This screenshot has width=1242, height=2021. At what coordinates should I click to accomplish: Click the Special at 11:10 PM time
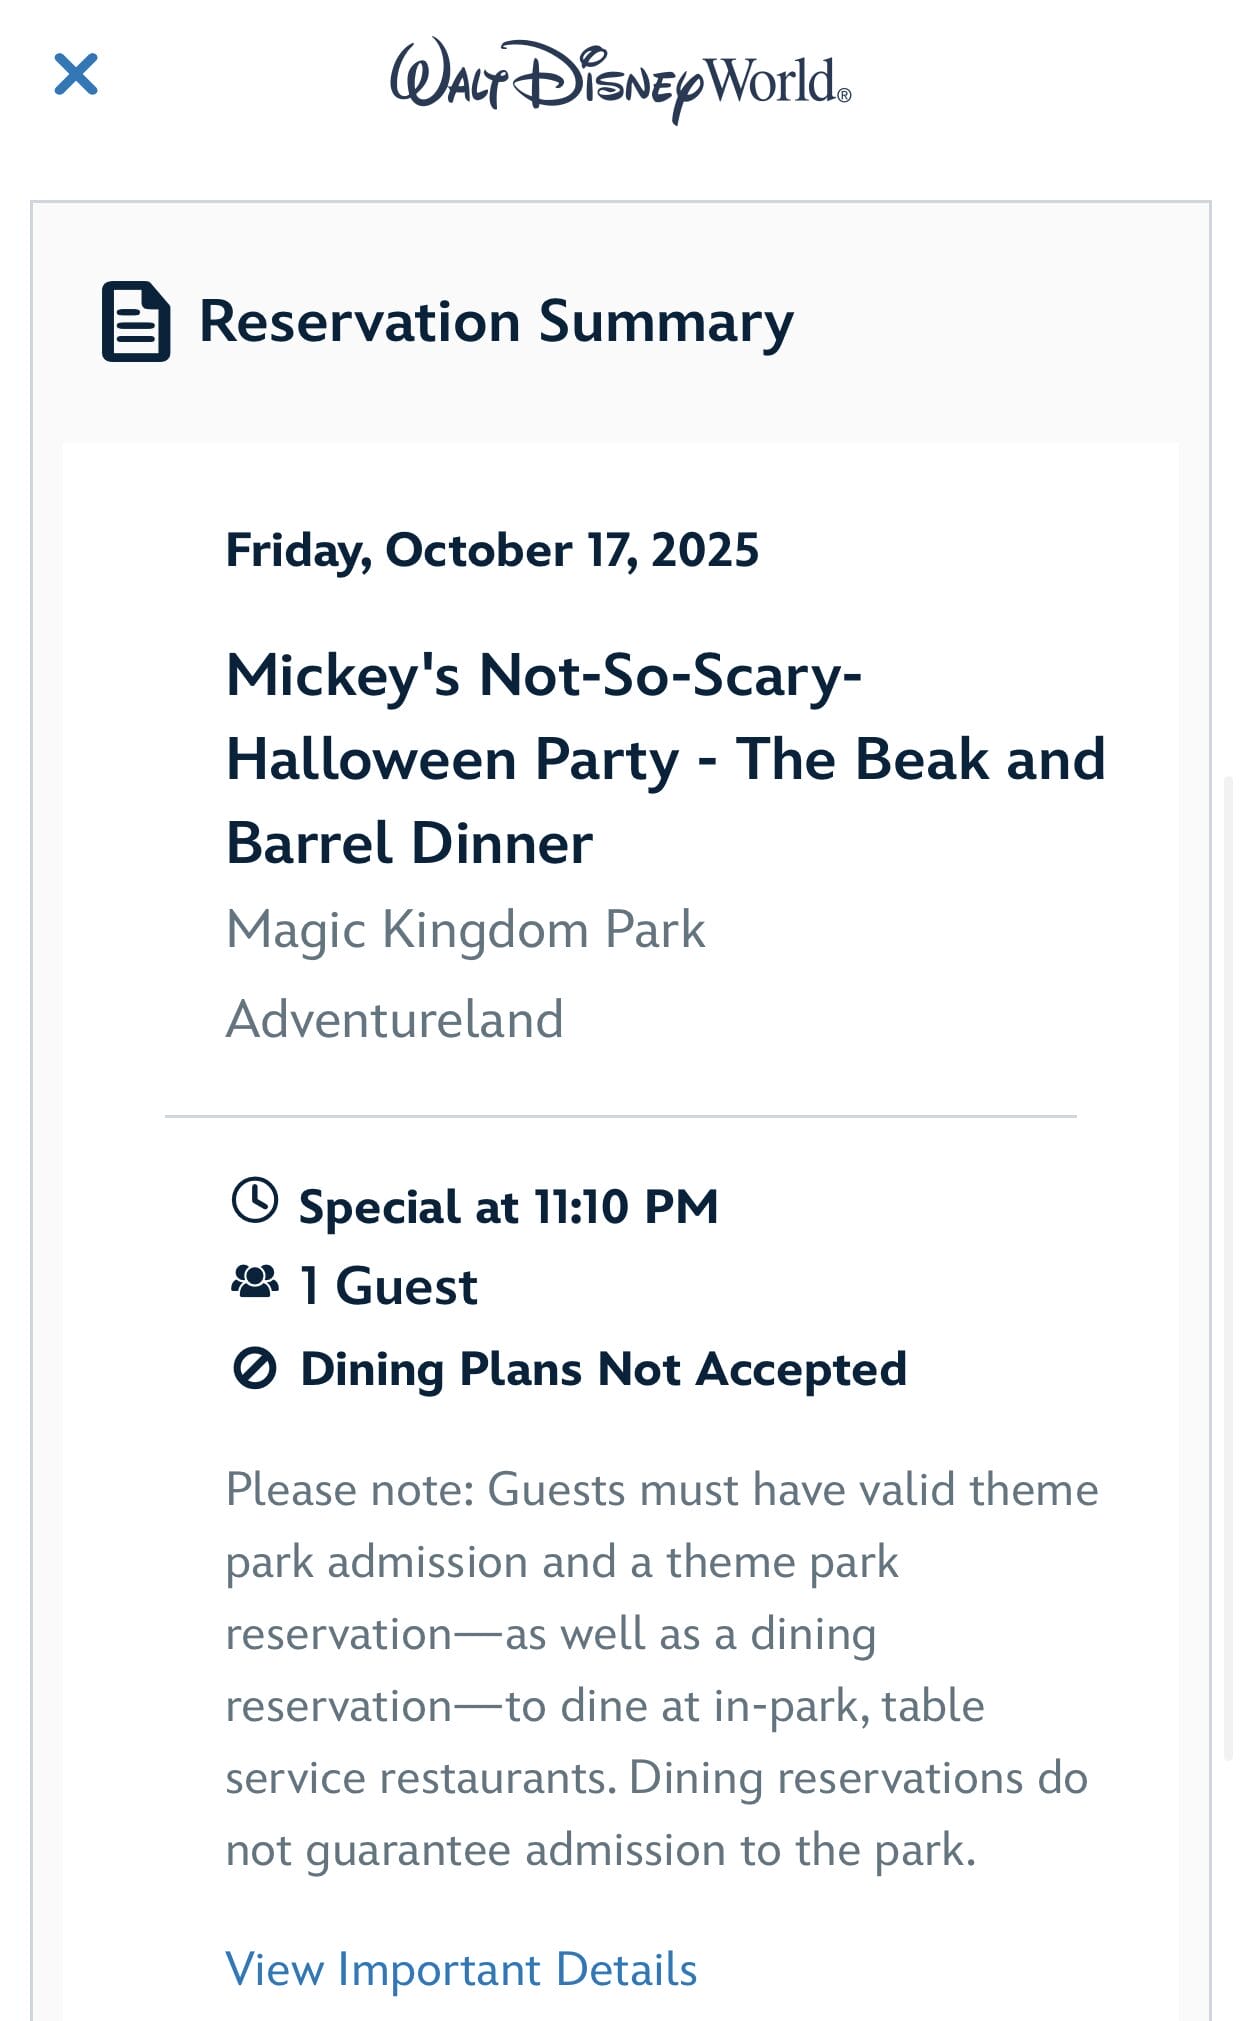(x=508, y=1206)
